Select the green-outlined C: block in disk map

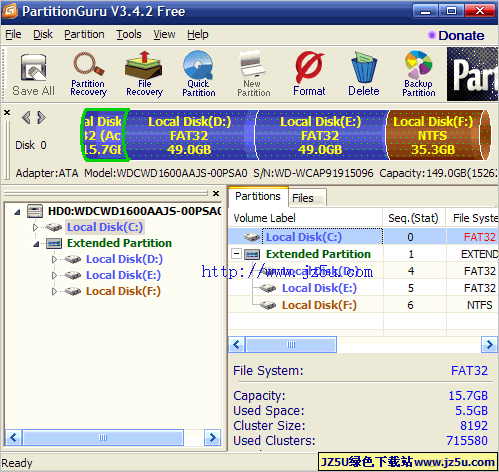point(104,135)
